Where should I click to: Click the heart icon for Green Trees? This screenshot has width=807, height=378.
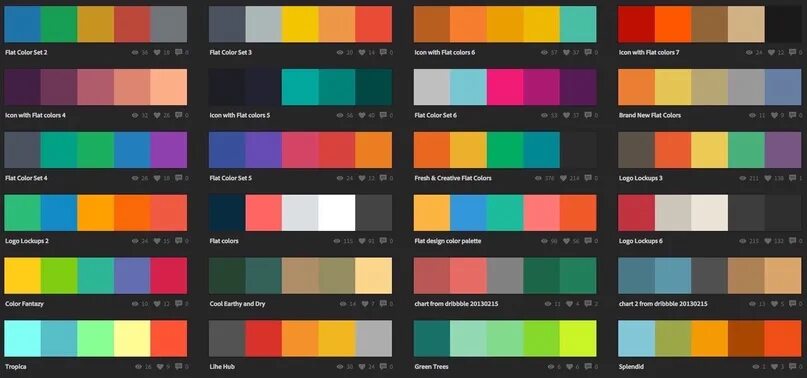pyautogui.click(x=571, y=367)
